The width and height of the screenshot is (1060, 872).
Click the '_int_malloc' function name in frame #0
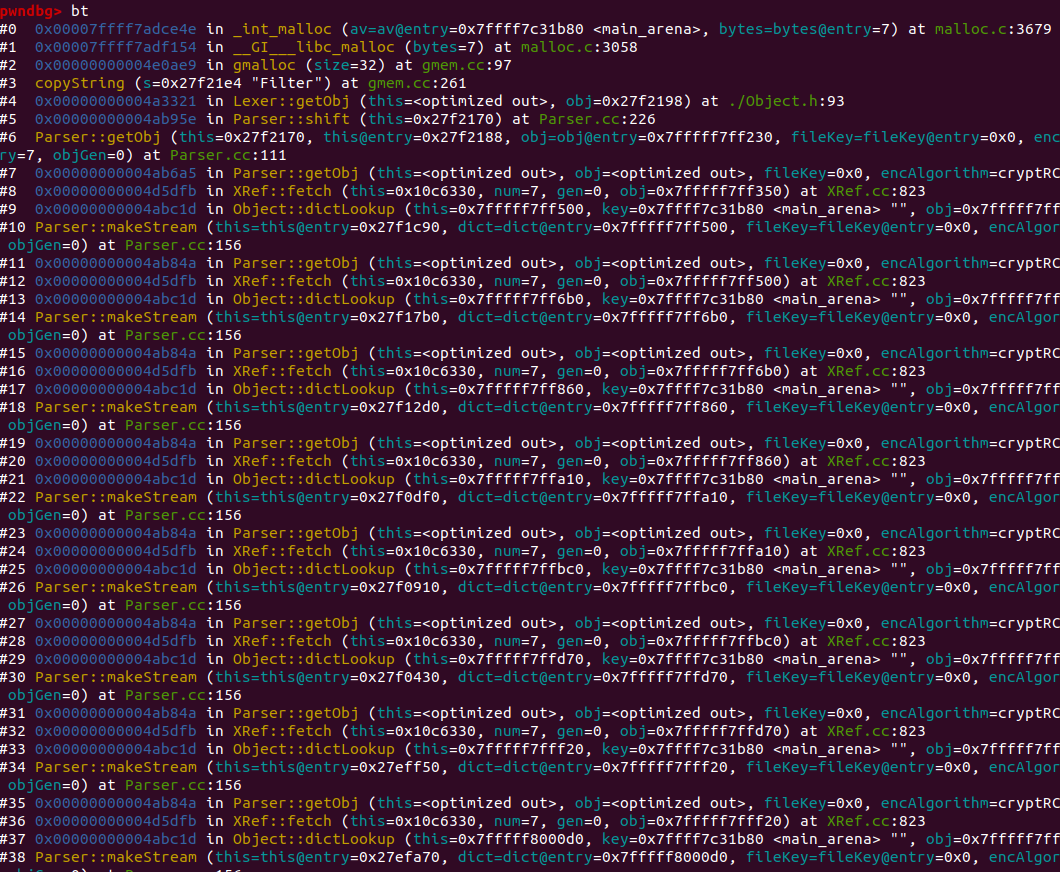[x=282, y=30]
